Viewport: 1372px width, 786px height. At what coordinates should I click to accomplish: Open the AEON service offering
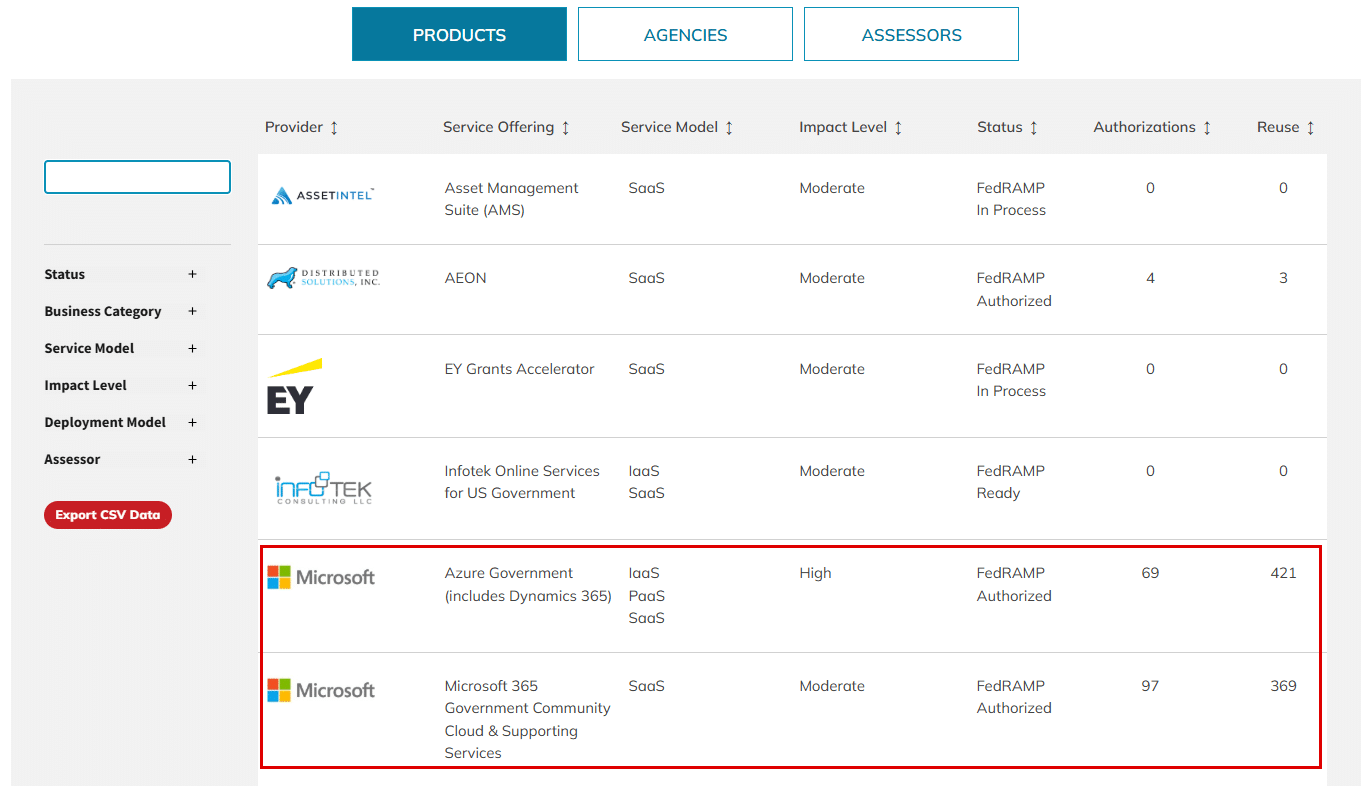[466, 278]
